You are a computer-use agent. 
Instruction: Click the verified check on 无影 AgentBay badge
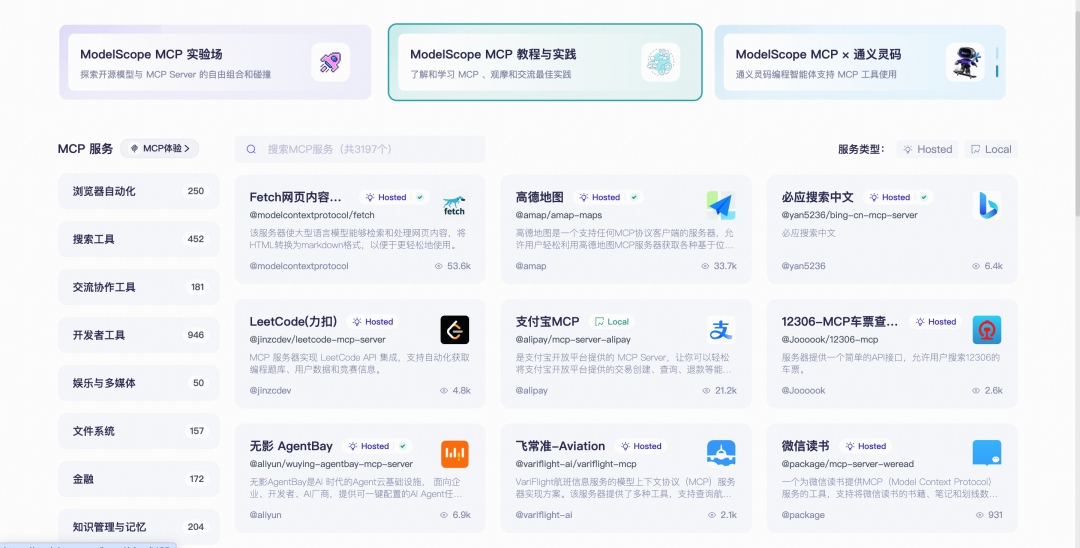(402, 446)
